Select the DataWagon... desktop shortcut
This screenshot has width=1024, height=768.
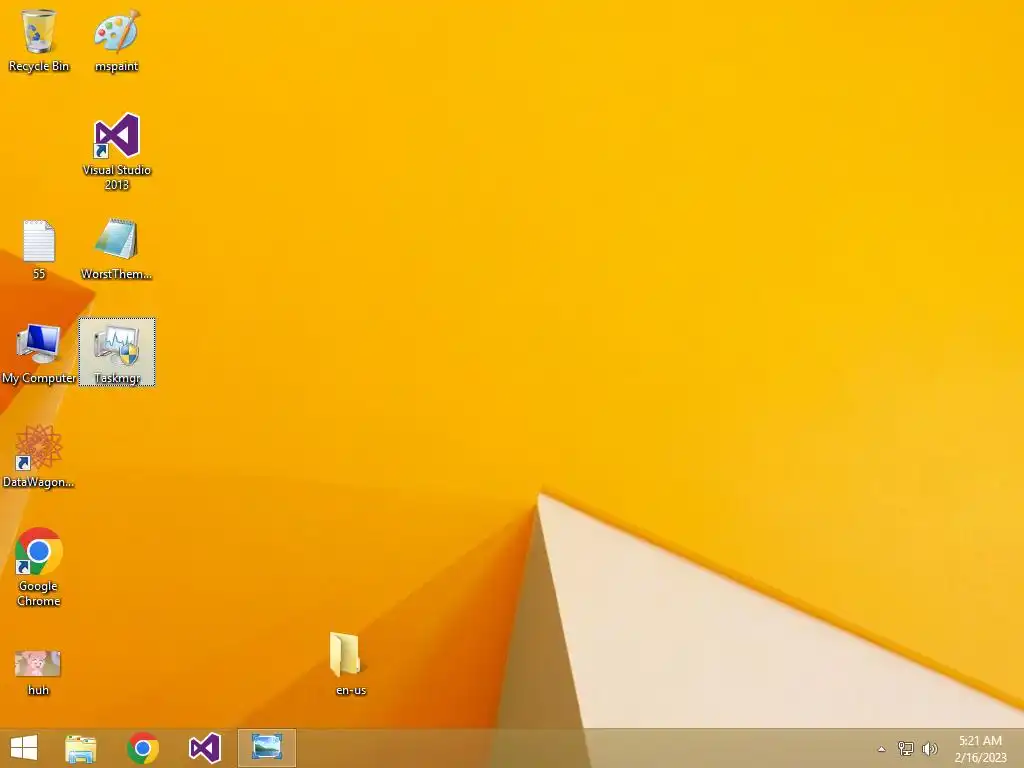(39, 456)
